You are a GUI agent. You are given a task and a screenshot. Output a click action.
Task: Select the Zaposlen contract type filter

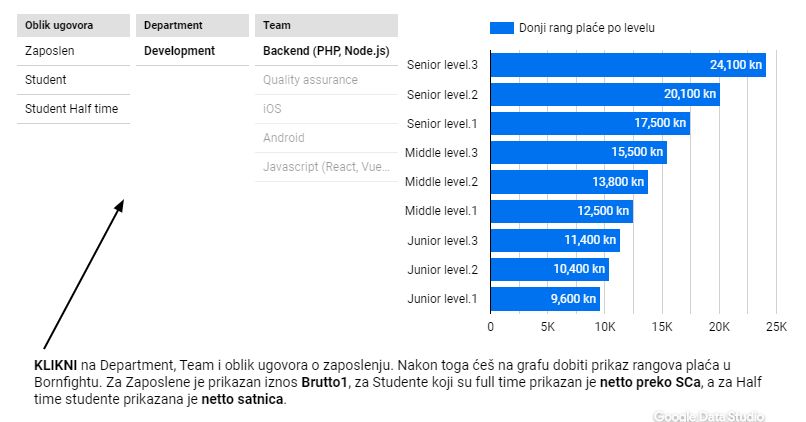coord(73,51)
